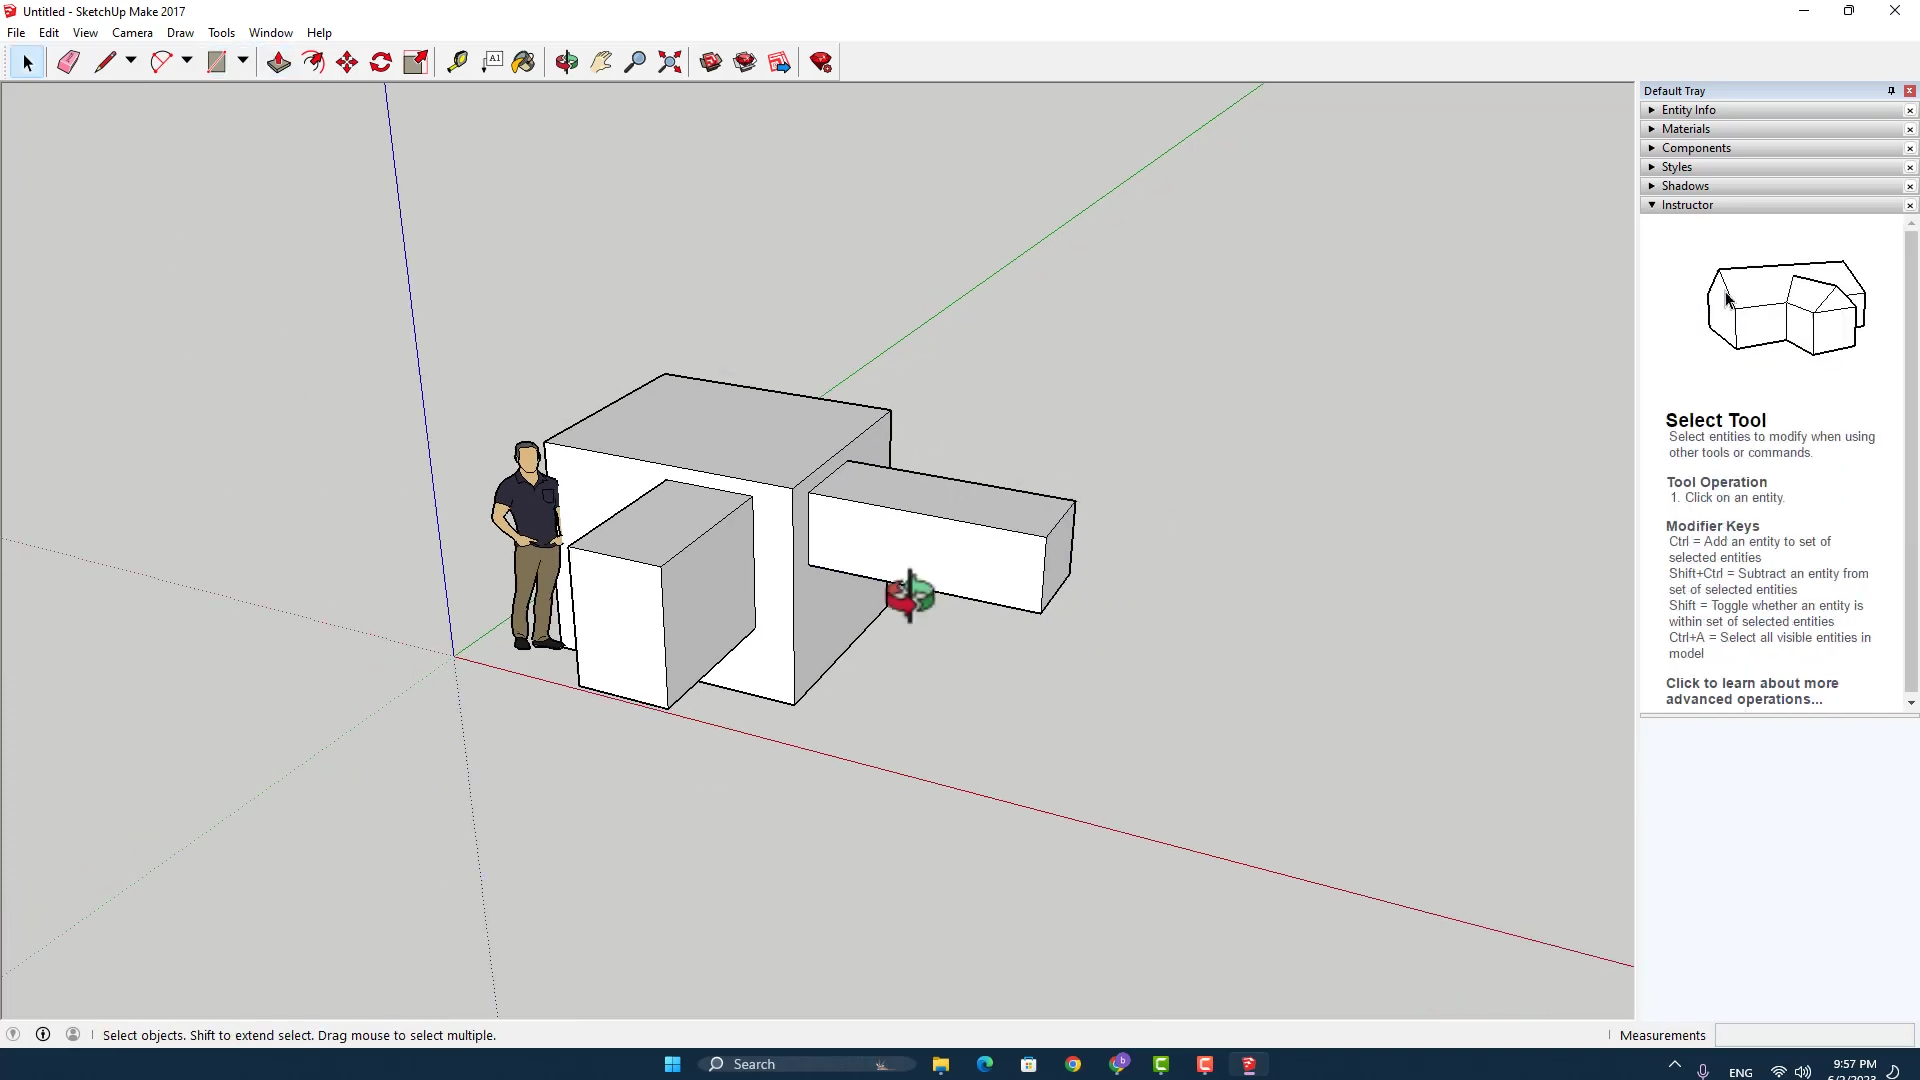Open the Camera menu
The image size is (1920, 1080).
(132, 33)
